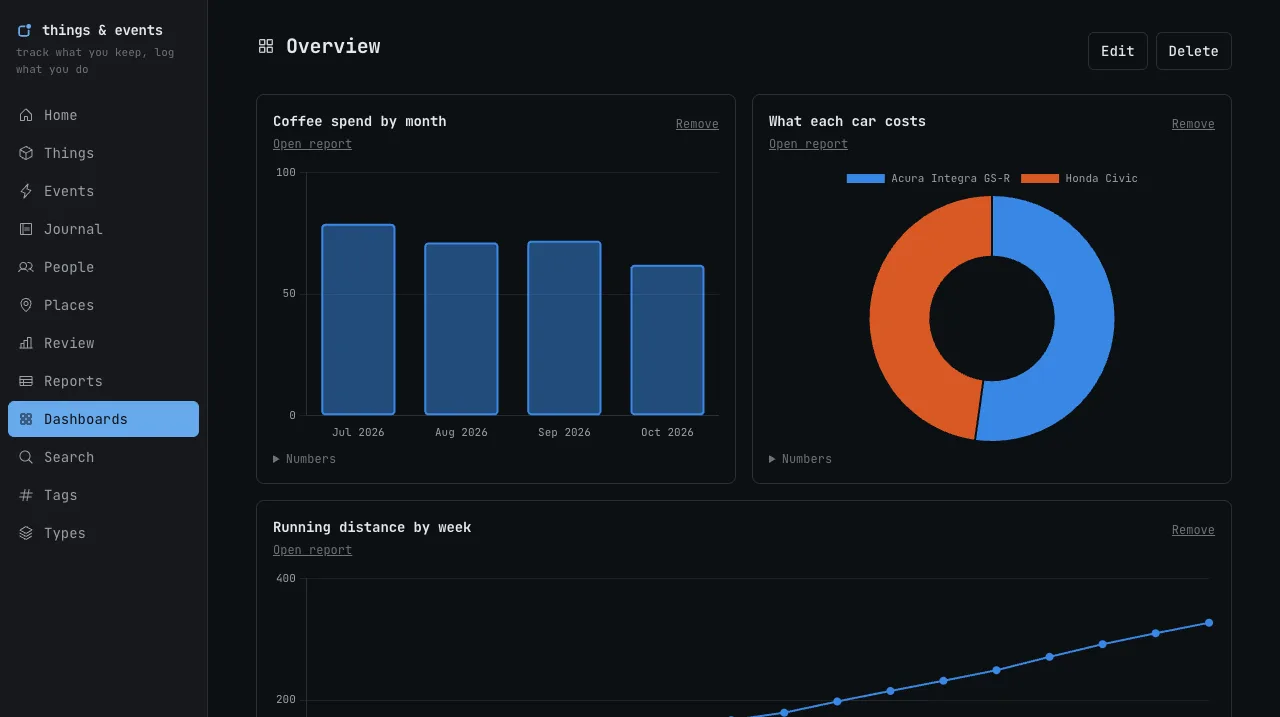Screen dimensions: 1280x717
Task: Click the Home house icon
Action: point(26,115)
